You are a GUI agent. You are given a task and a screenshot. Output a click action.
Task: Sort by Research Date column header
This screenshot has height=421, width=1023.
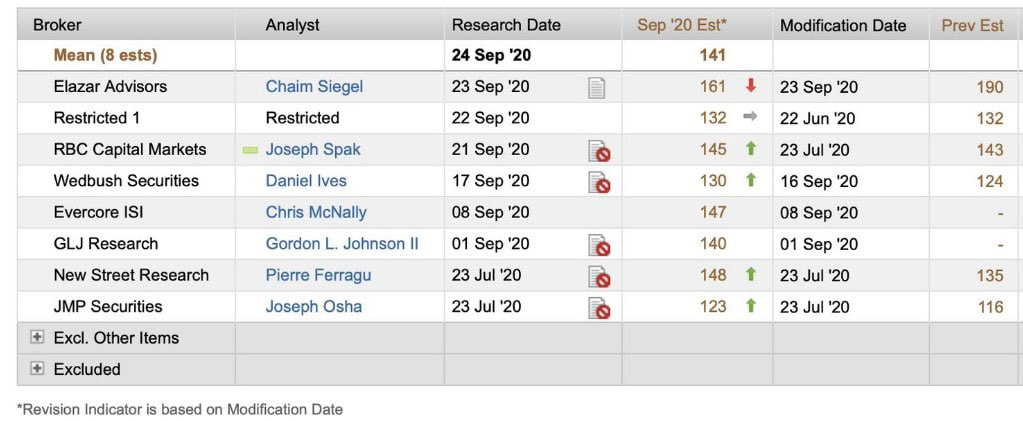506,25
